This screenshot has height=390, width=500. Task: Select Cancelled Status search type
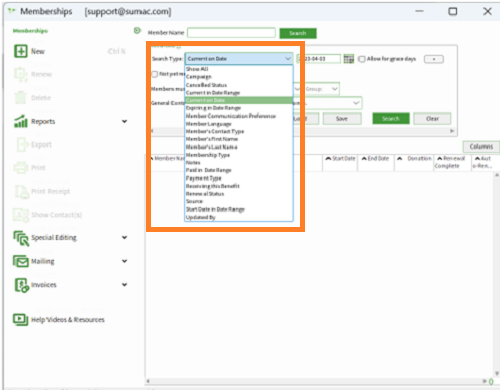coord(239,85)
